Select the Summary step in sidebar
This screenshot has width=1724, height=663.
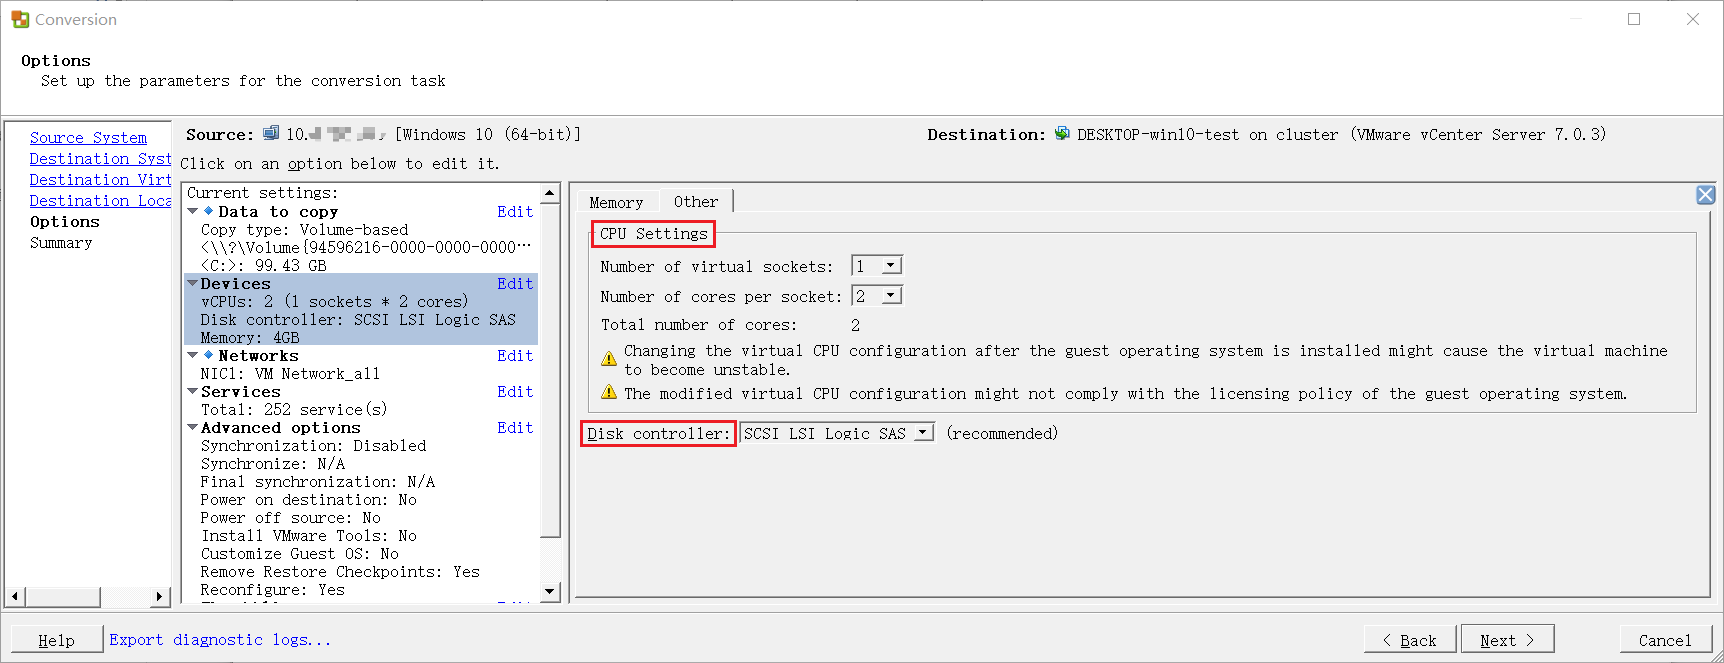61,243
